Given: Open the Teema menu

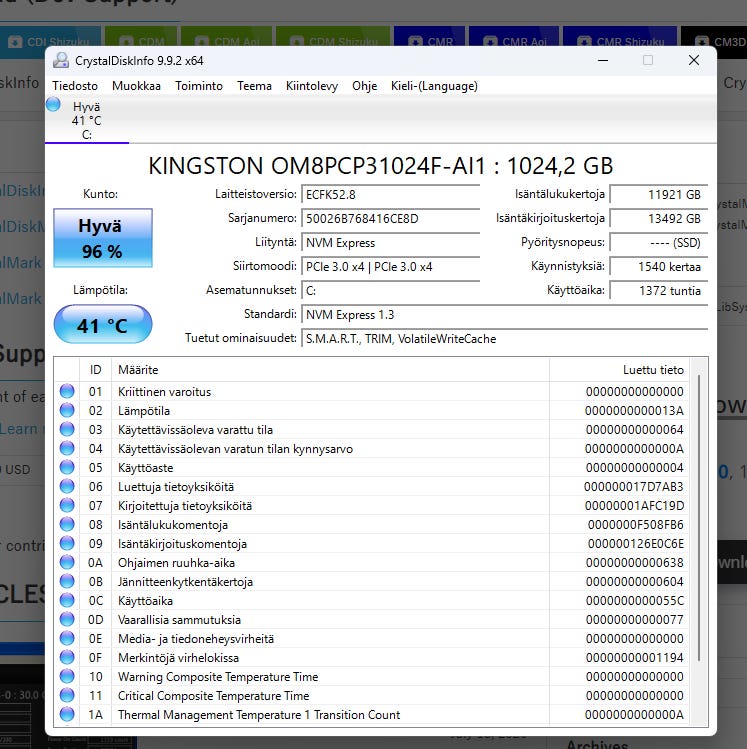Looking at the screenshot, I should 254,86.
